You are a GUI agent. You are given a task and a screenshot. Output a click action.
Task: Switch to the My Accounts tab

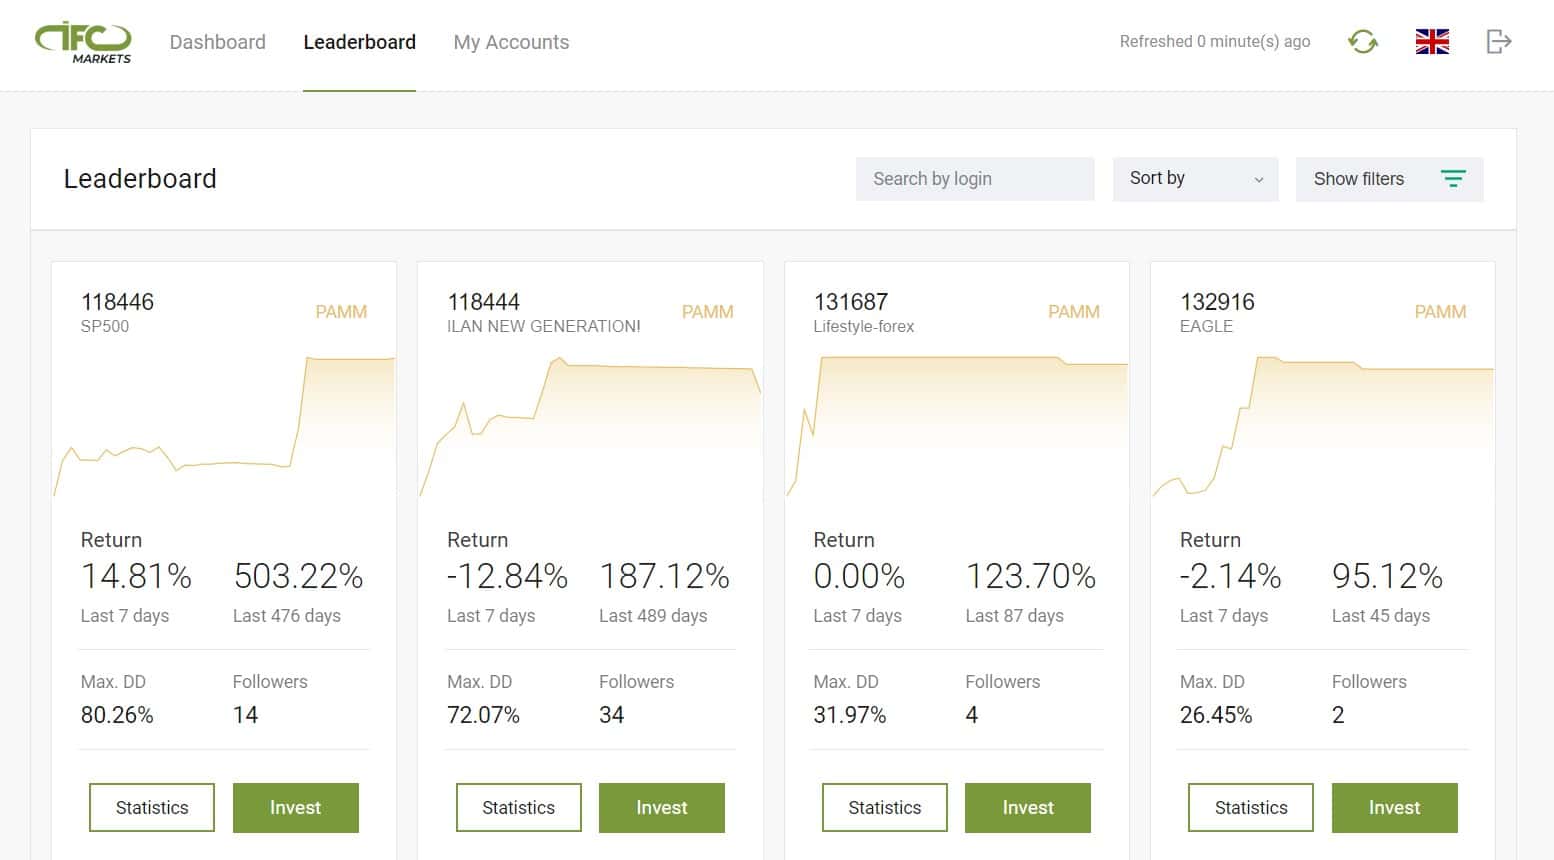(x=511, y=42)
